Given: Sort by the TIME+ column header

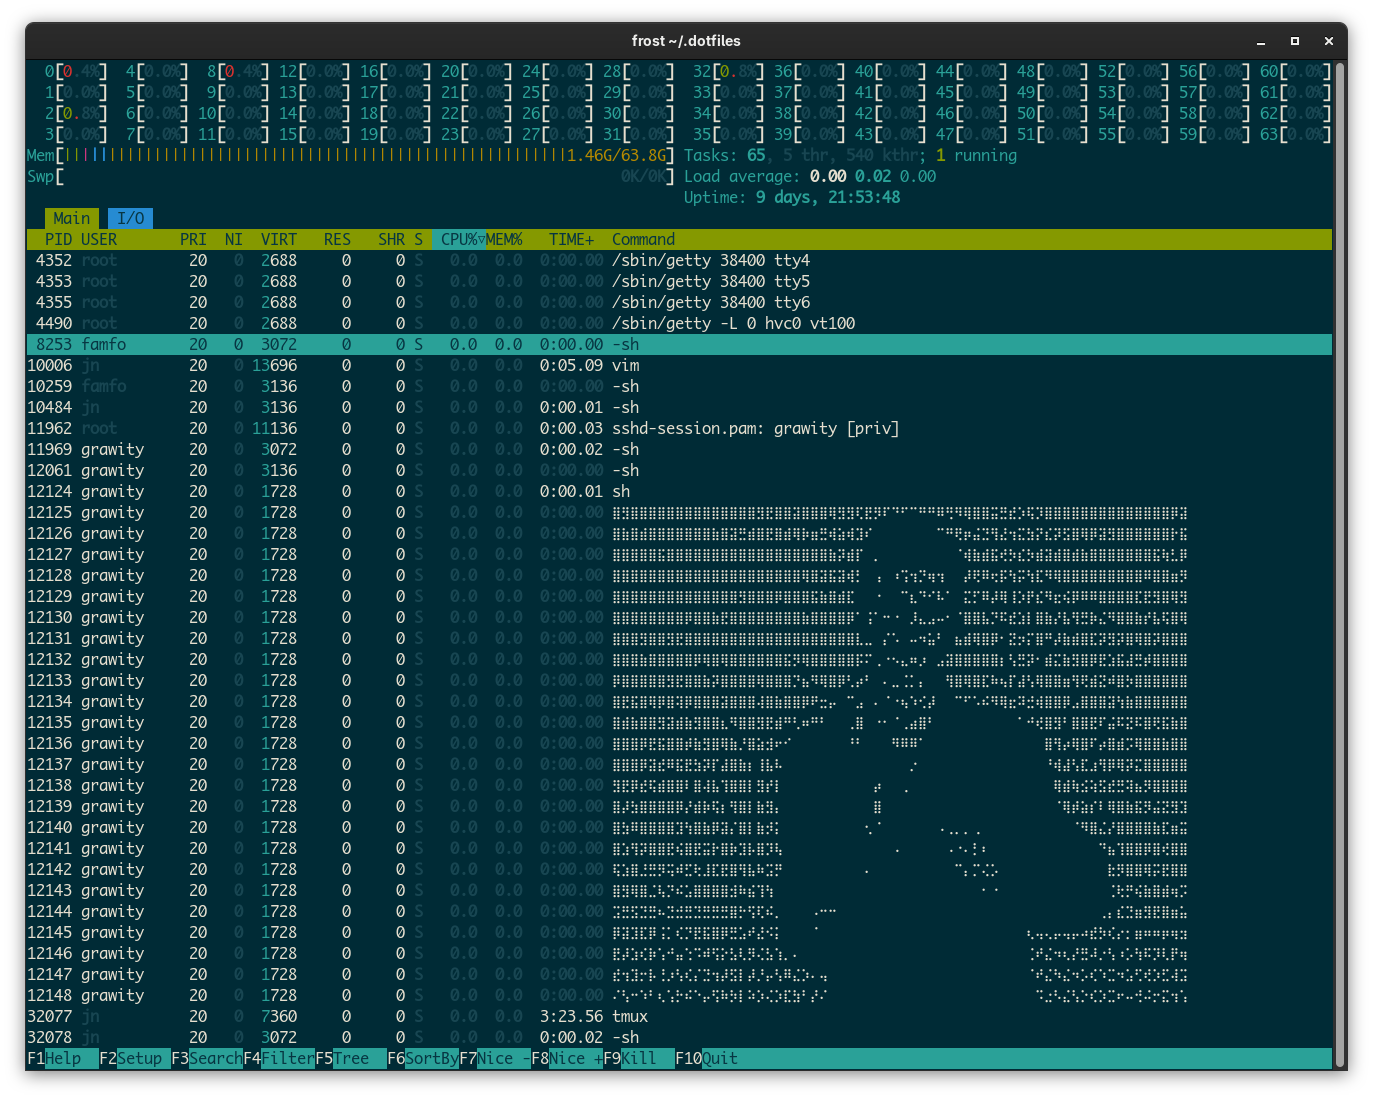Looking at the screenshot, I should pos(571,240).
